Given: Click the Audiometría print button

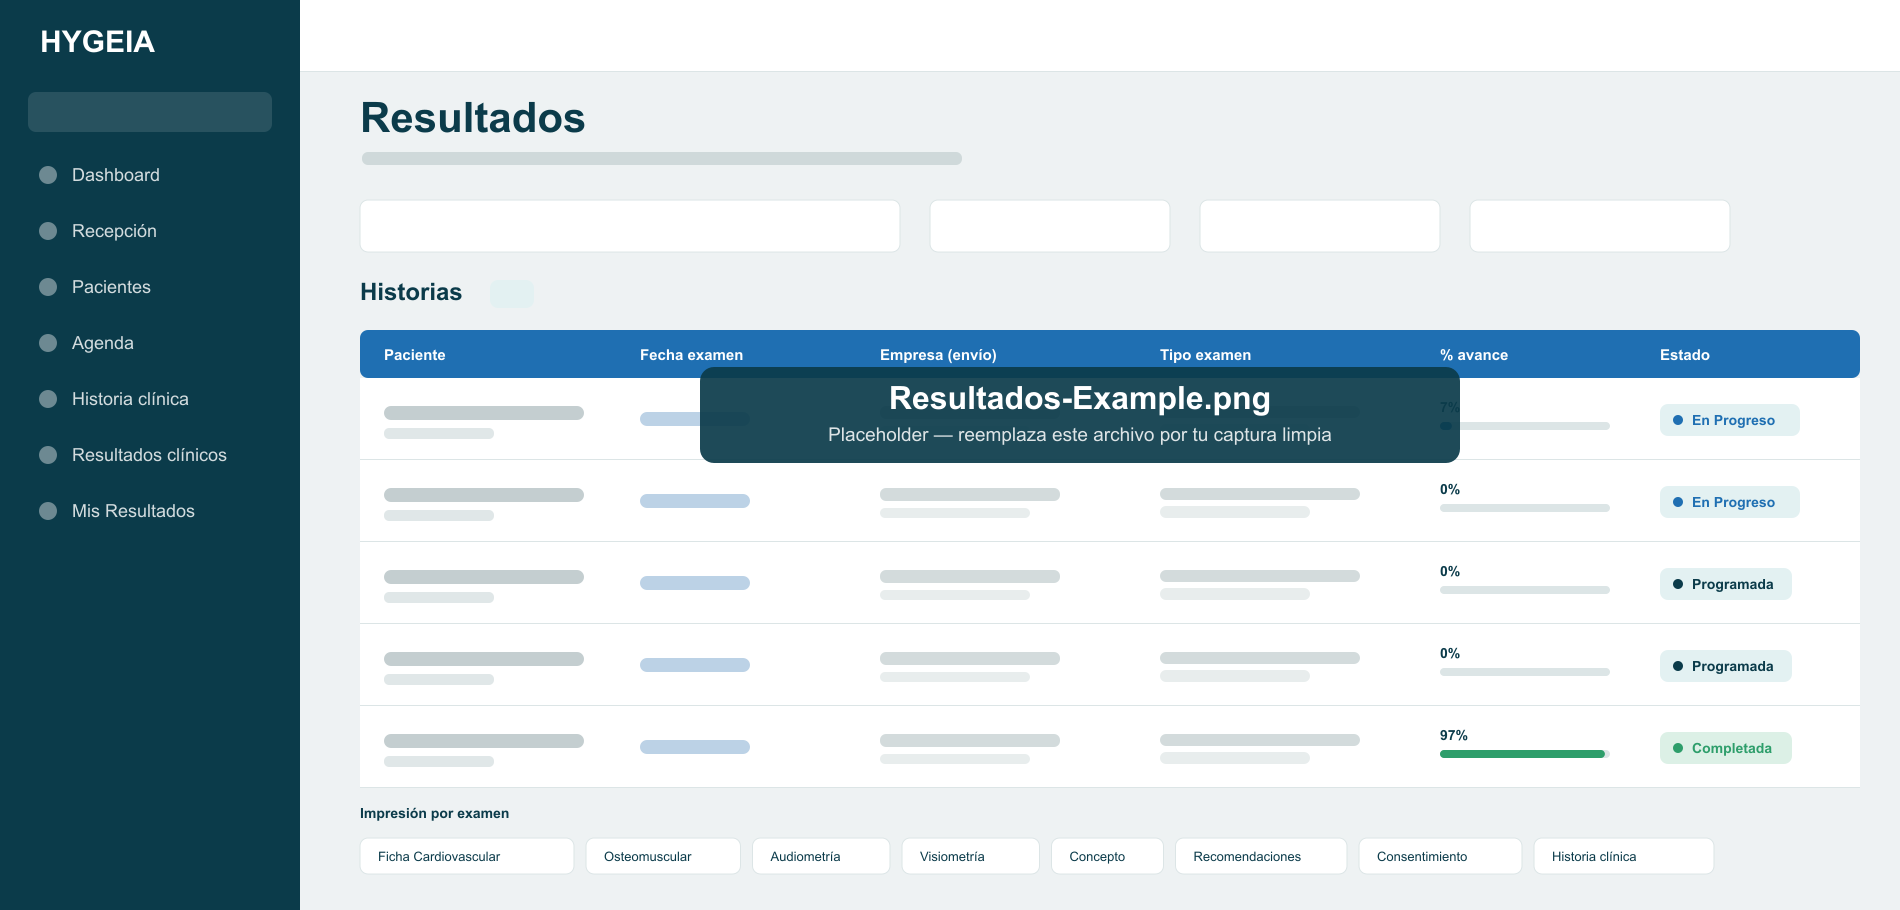Looking at the screenshot, I should pos(821,856).
